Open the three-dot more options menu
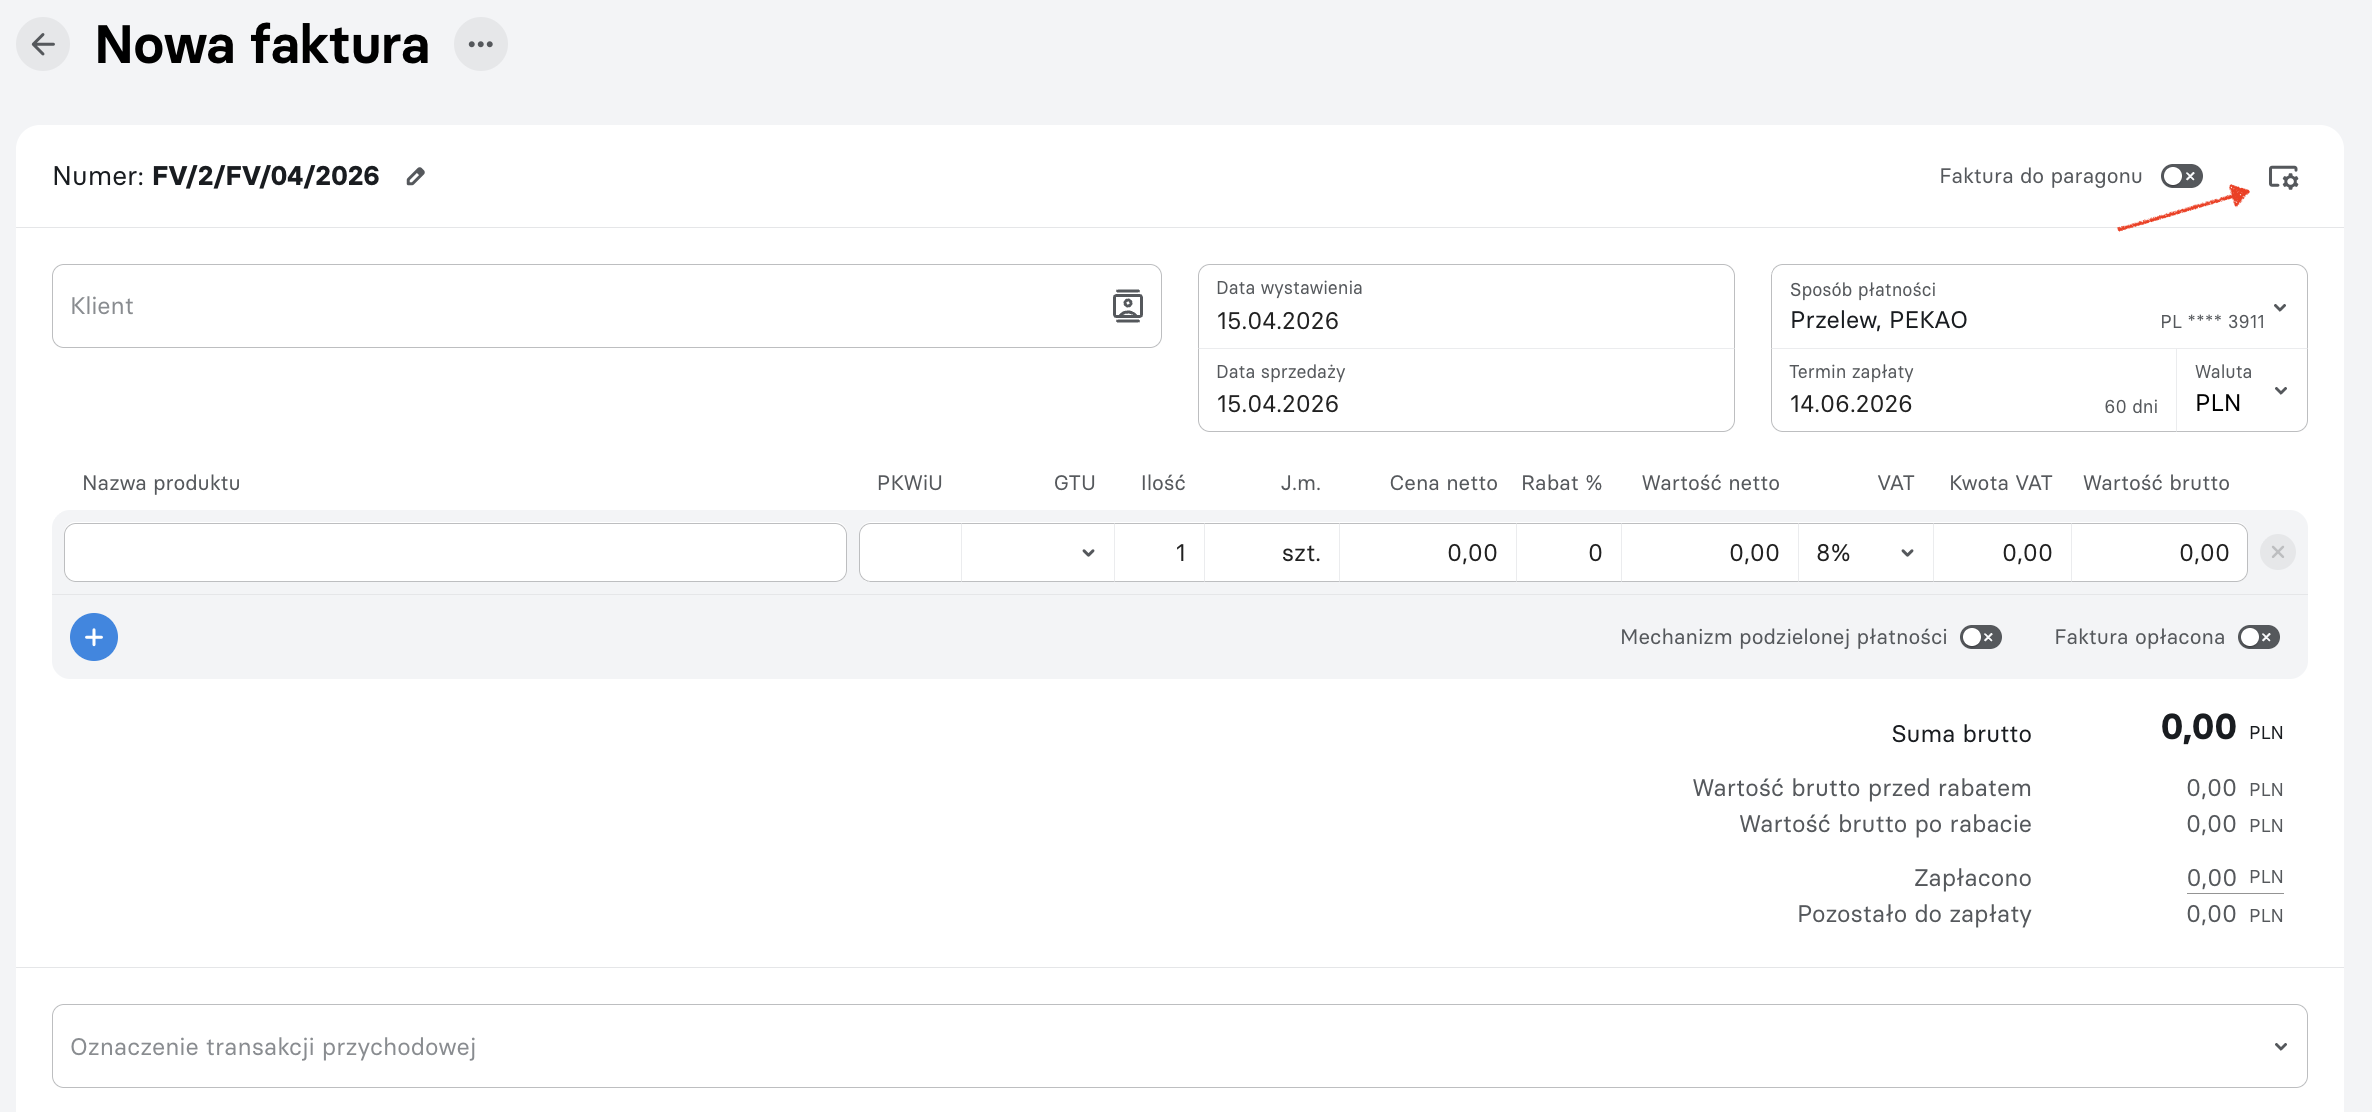This screenshot has width=2372, height=1112. 481,44
